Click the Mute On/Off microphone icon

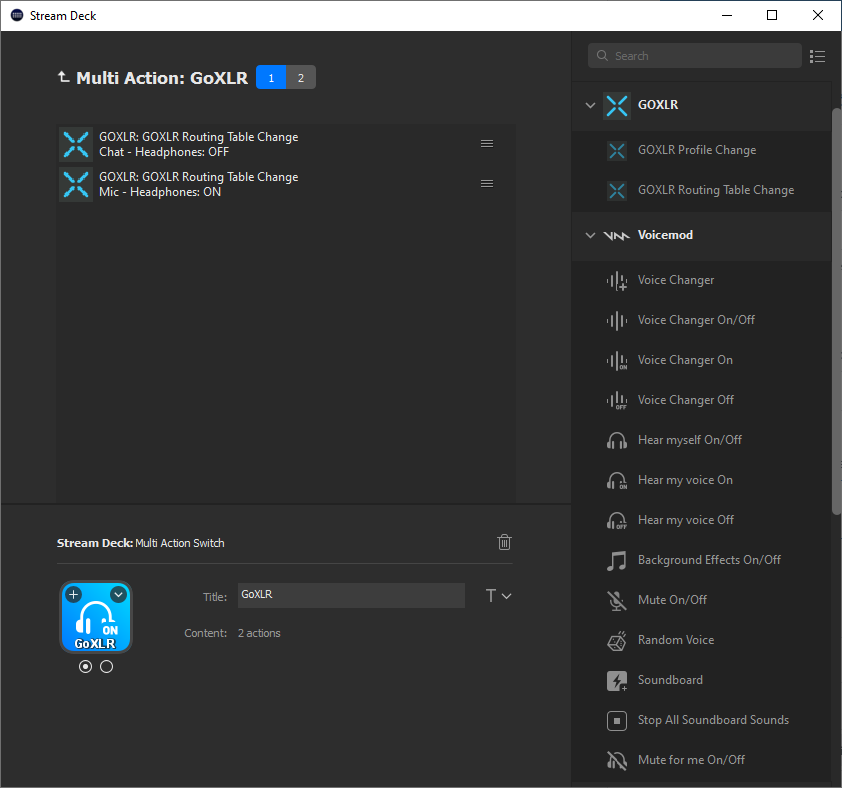tap(617, 601)
